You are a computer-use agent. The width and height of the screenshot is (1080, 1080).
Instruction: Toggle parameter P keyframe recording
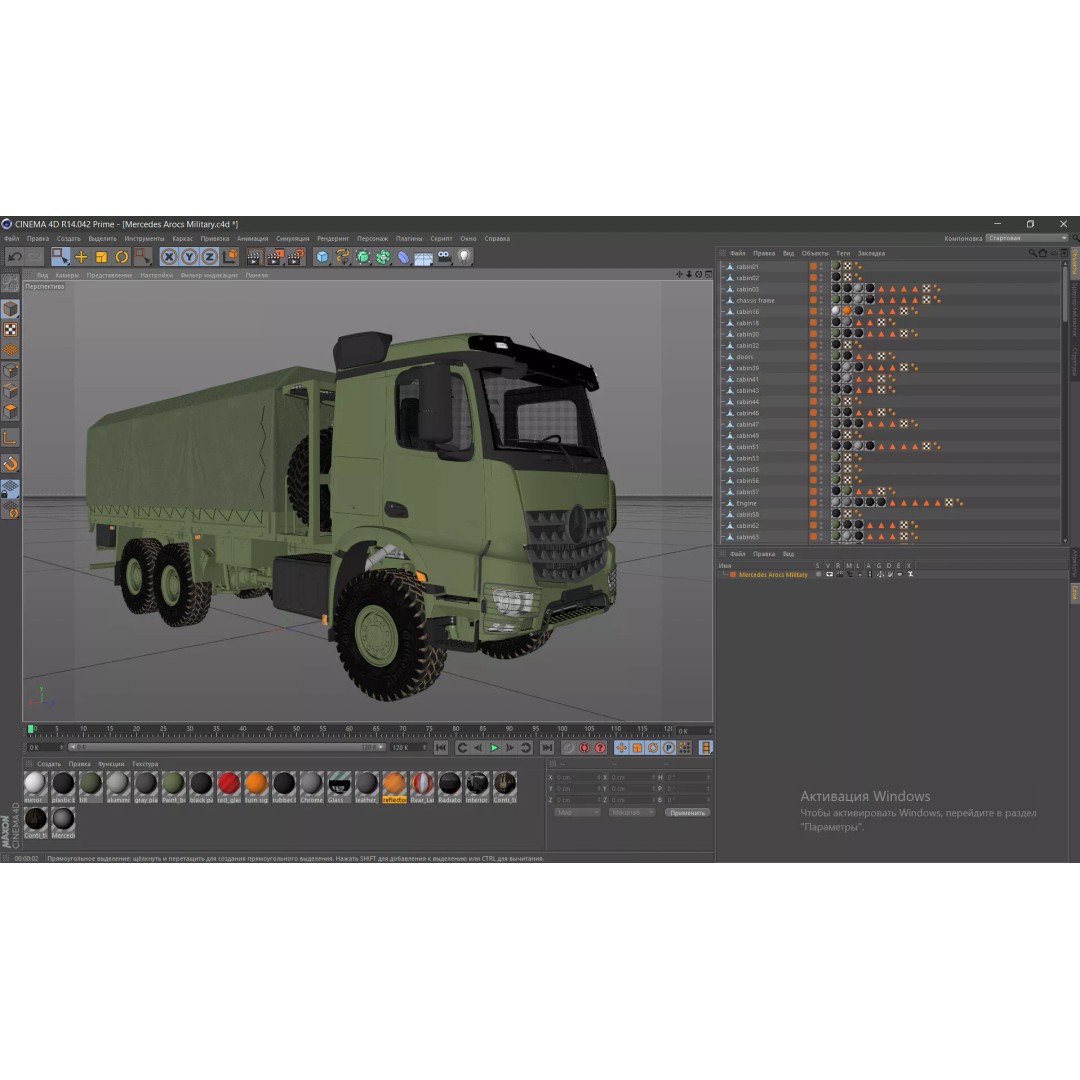pos(668,748)
